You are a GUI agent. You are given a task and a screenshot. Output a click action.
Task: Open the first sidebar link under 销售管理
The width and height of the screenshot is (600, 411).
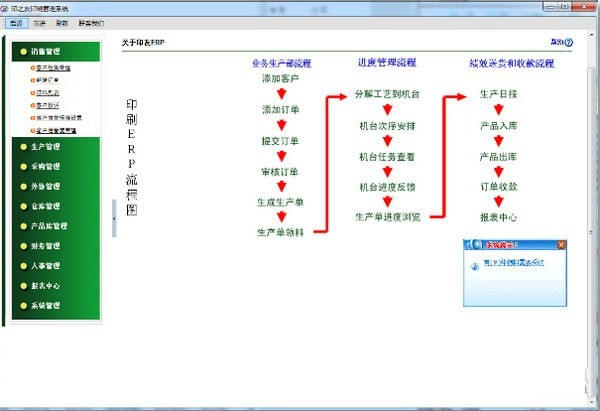pyautogui.click(x=53, y=68)
